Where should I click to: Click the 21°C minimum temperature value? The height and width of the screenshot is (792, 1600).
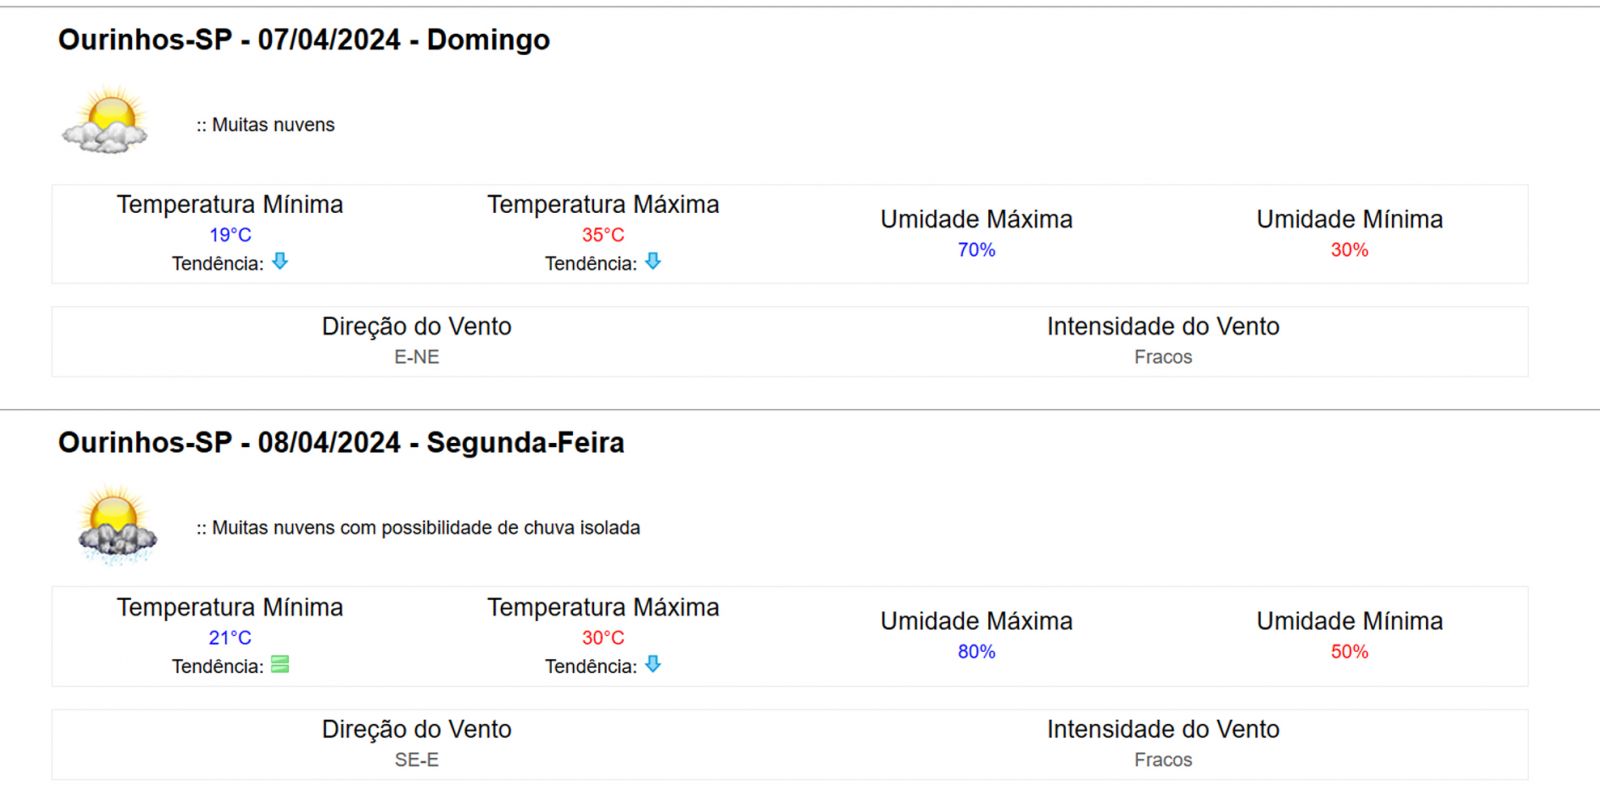[230, 638]
